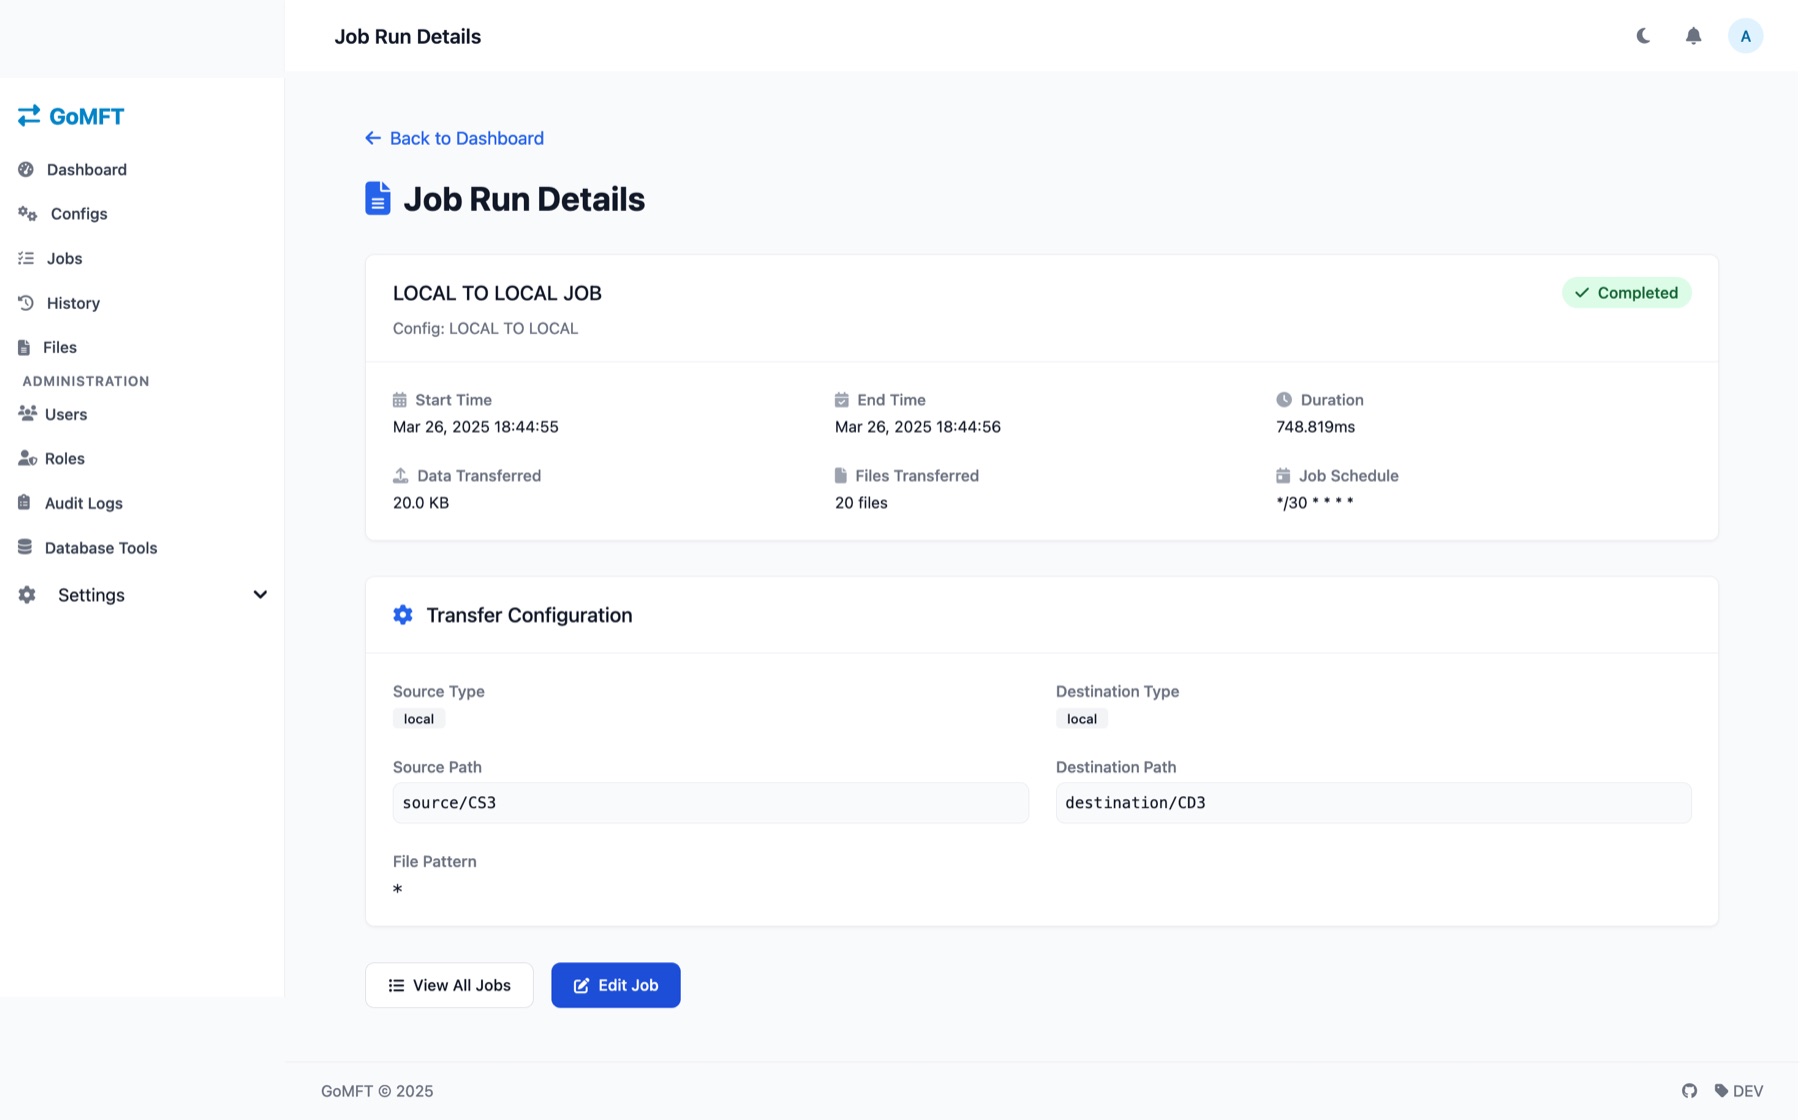Click the Destination Type local badge
The width and height of the screenshot is (1800, 1120).
click(1082, 719)
